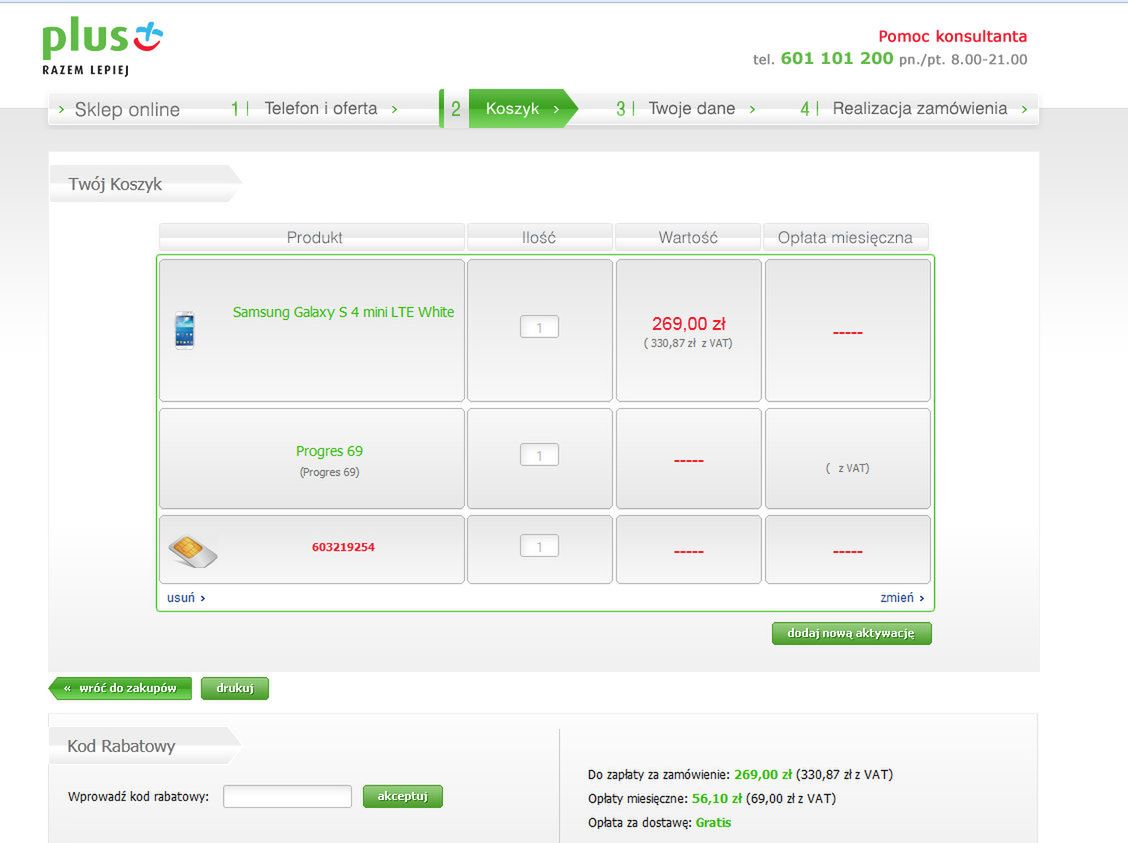Click the drukuj button
1128x843 pixels.
235,688
